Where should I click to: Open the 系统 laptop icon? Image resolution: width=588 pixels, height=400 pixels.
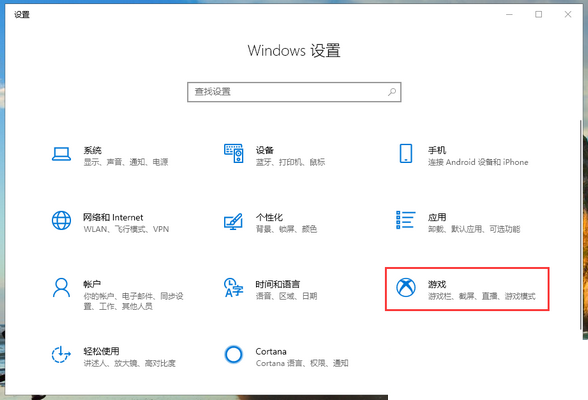[x=62, y=154]
